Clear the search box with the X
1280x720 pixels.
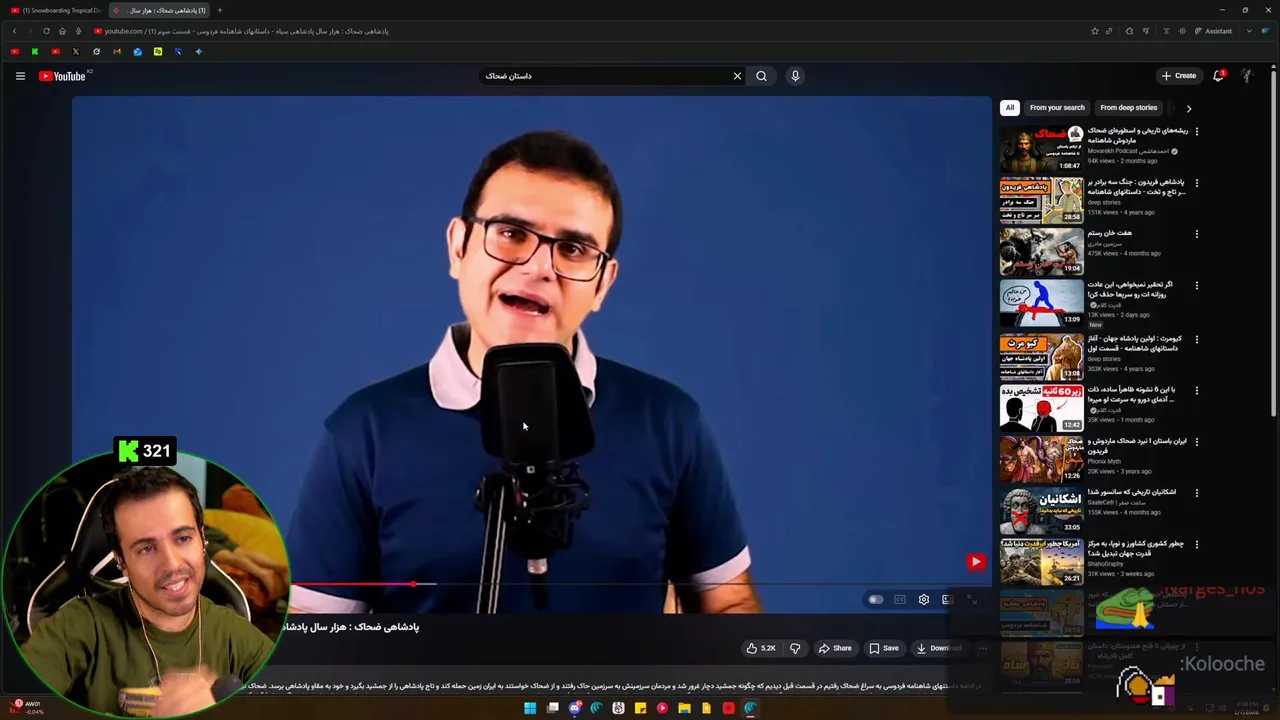738,76
